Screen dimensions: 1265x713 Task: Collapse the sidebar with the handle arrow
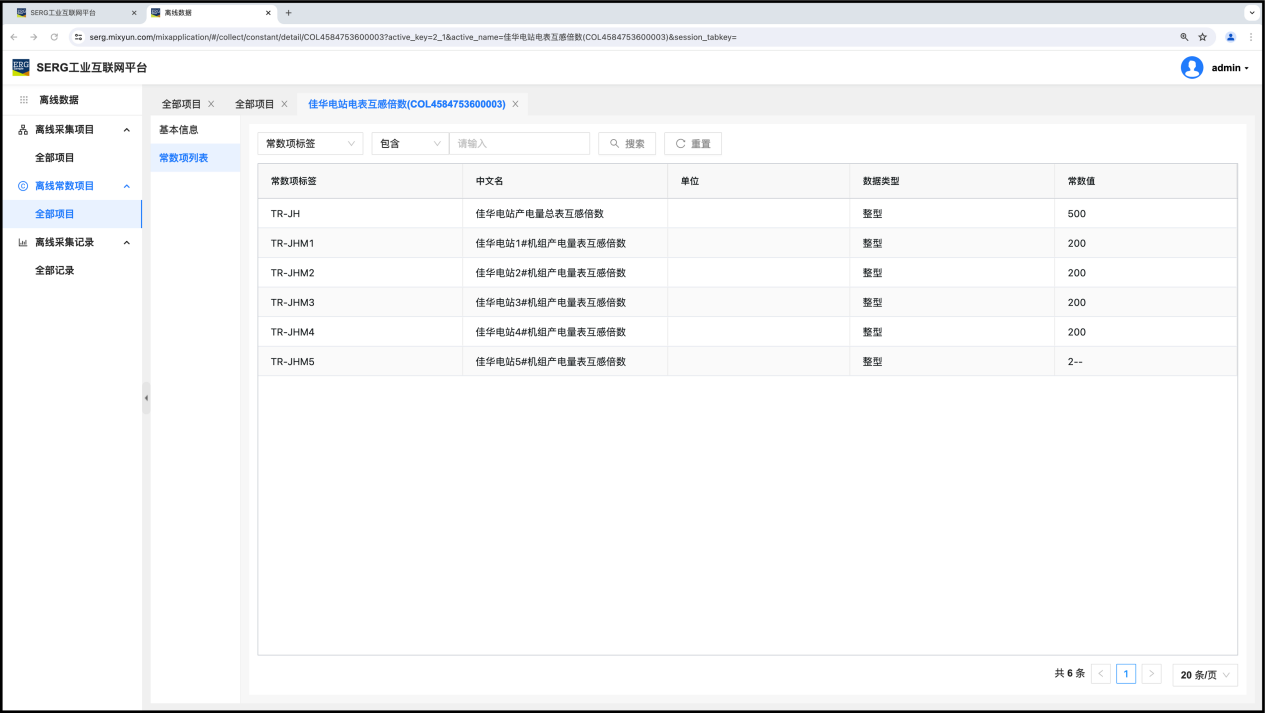coord(146,398)
